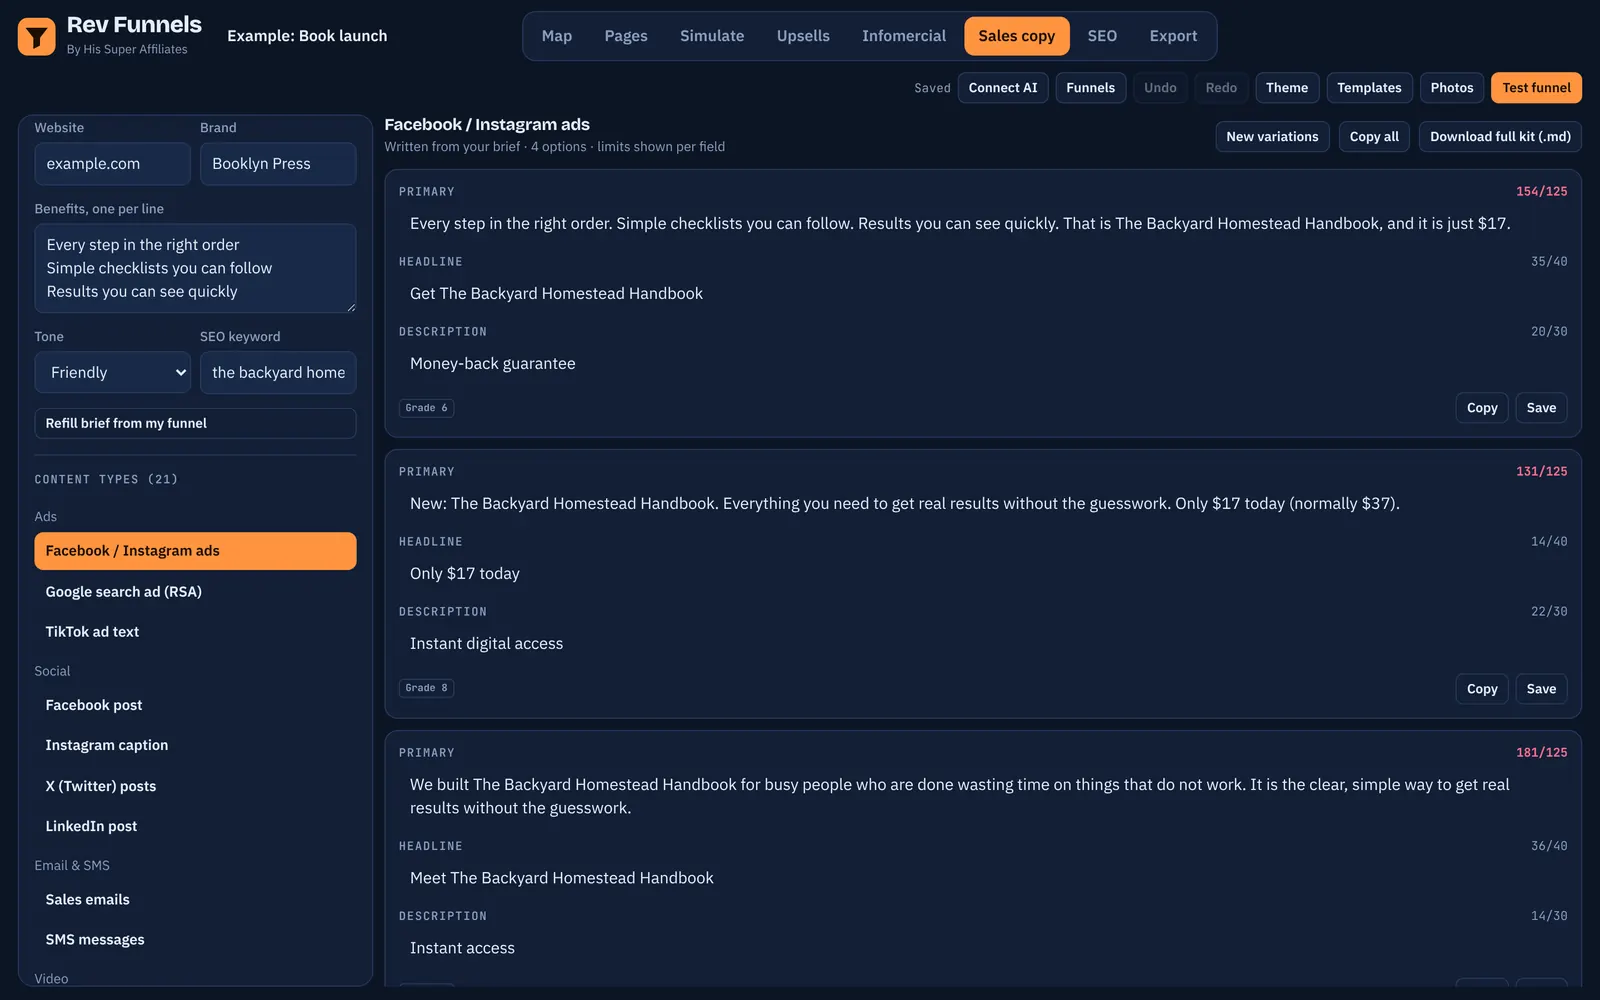Open the Infomercial tab

click(x=904, y=36)
